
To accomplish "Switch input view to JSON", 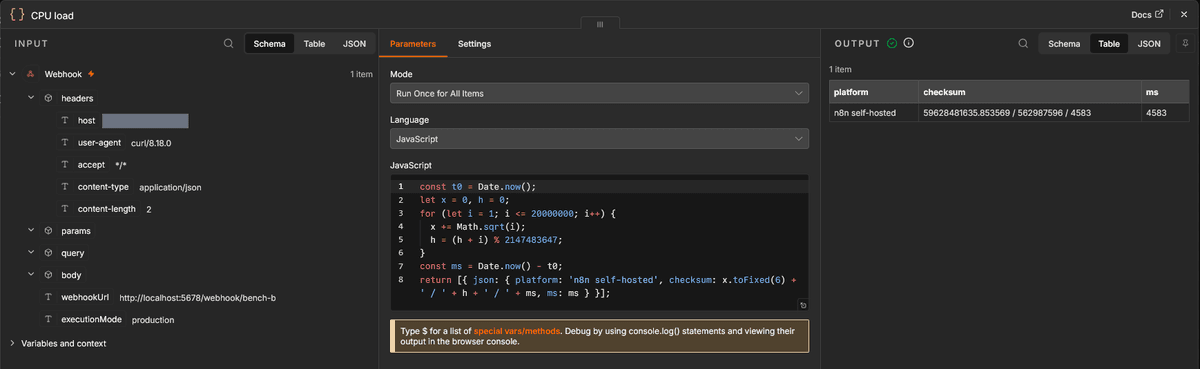I will pyautogui.click(x=354, y=44).
